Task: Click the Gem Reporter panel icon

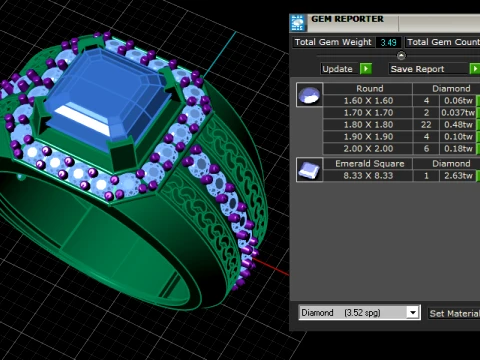Action: 297,23
